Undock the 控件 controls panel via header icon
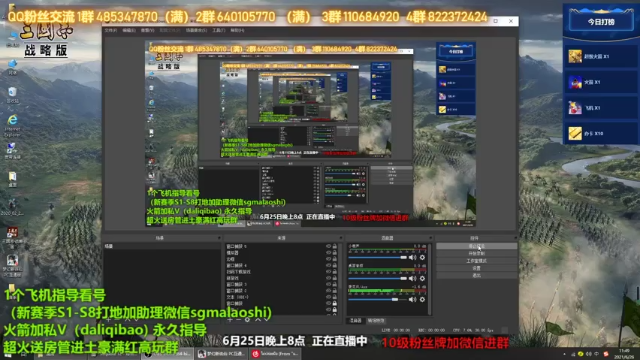The height and width of the screenshot is (360, 640). pyautogui.click(x=515, y=238)
